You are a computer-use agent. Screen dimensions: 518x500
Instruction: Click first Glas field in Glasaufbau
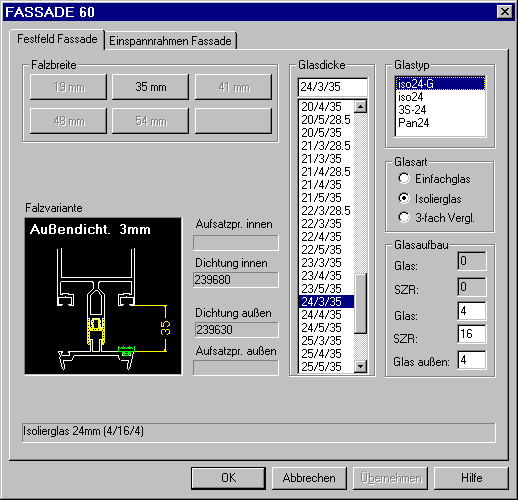point(472,261)
